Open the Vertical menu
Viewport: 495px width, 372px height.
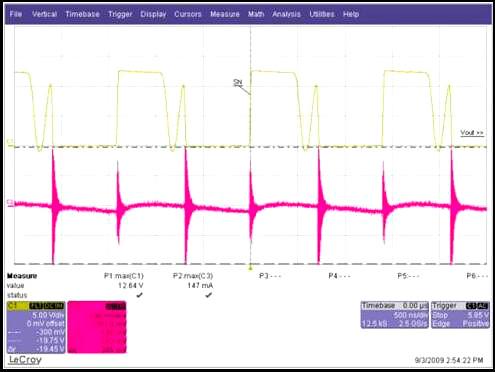(44, 14)
